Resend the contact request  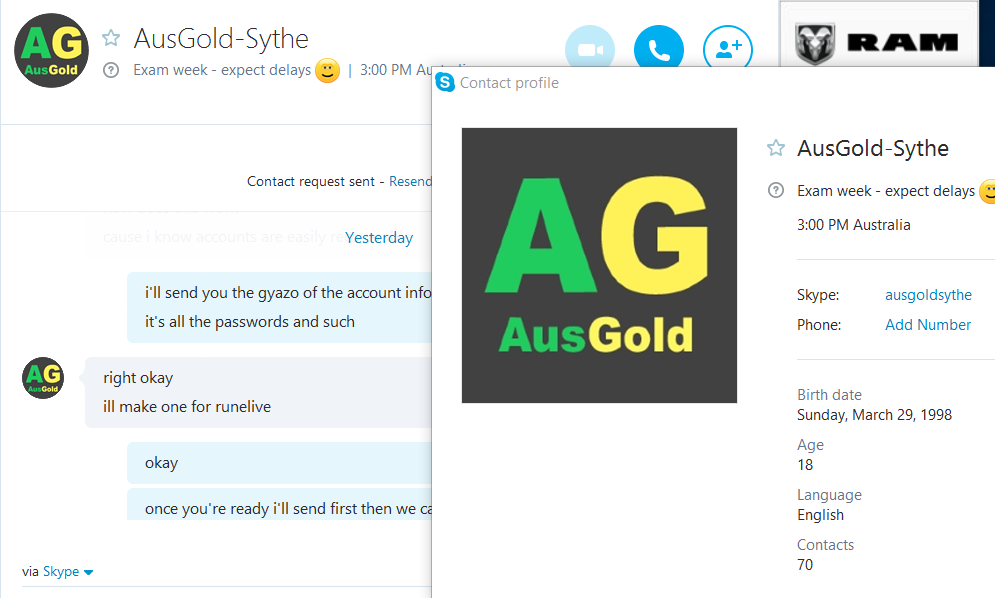pos(410,182)
